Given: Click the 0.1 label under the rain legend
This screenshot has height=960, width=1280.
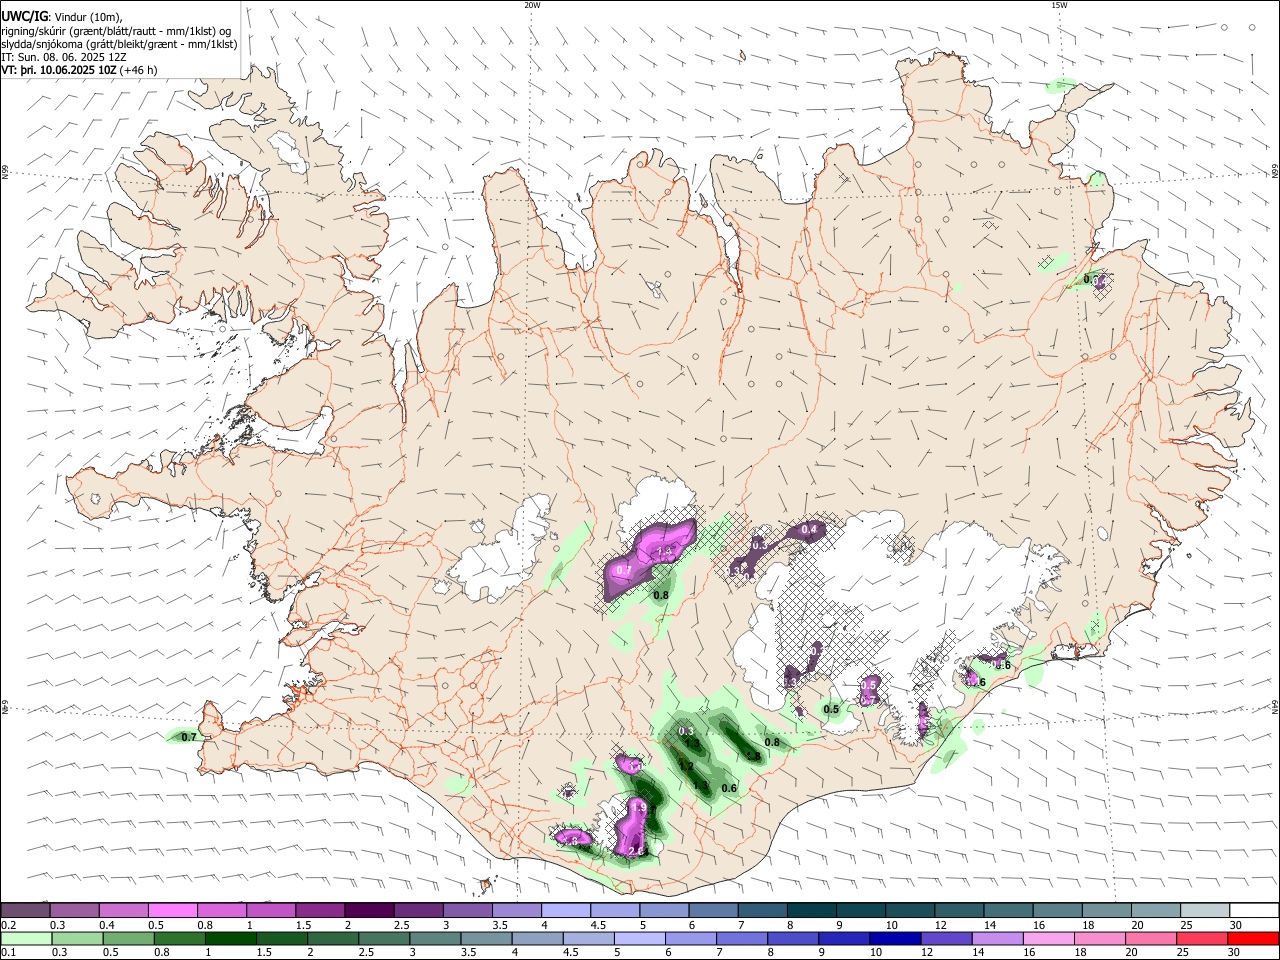Looking at the screenshot, I should tap(8, 953).
